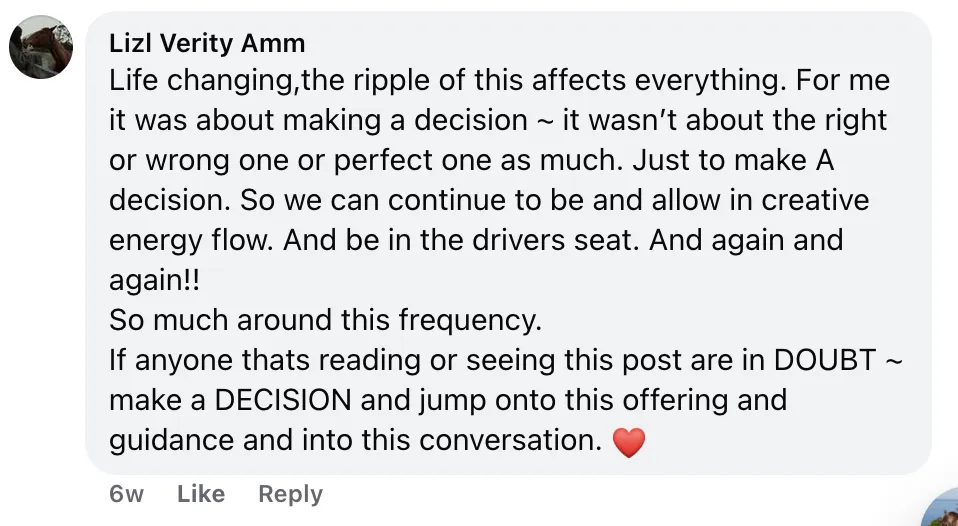This screenshot has height=526, width=958.
Task: Reply to the comment
Action: tap(290, 494)
